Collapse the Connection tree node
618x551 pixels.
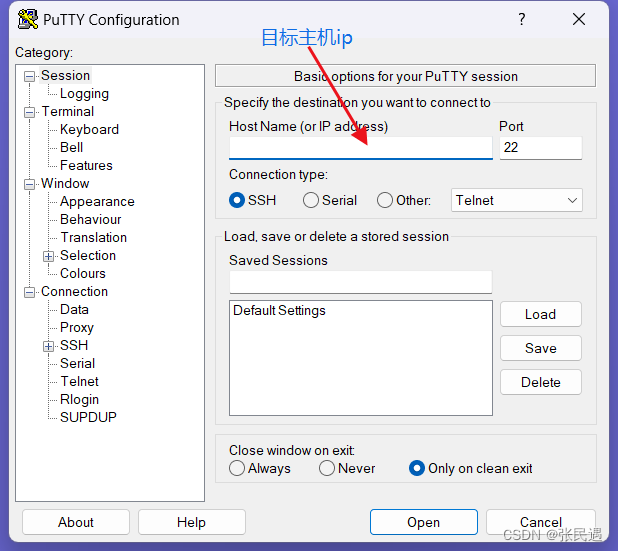30,292
